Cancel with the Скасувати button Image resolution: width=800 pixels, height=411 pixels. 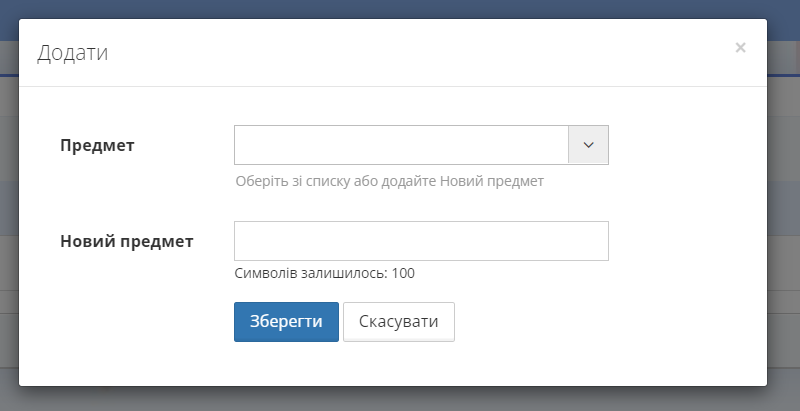tap(398, 322)
